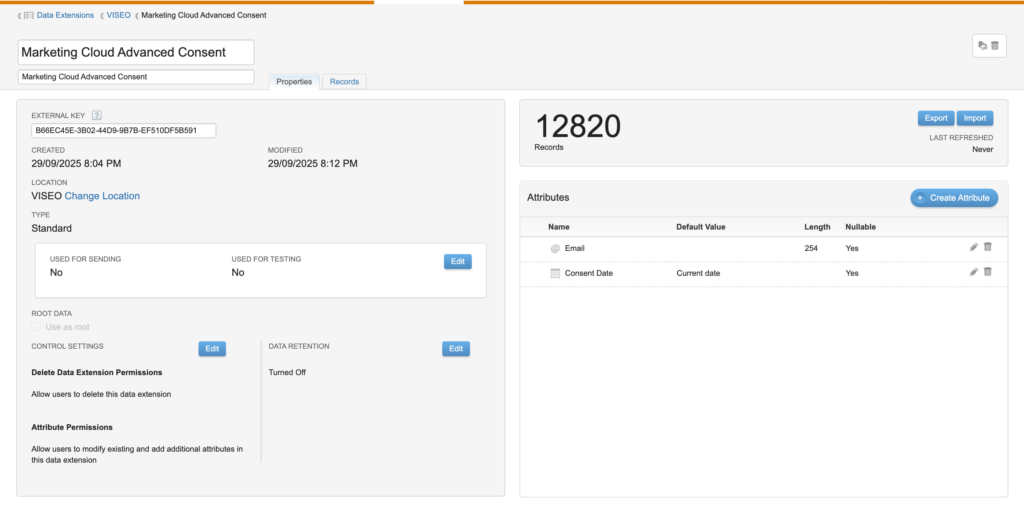Click the help icon next to External Key
This screenshot has width=1024, height=526.
click(x=97, y=116)
